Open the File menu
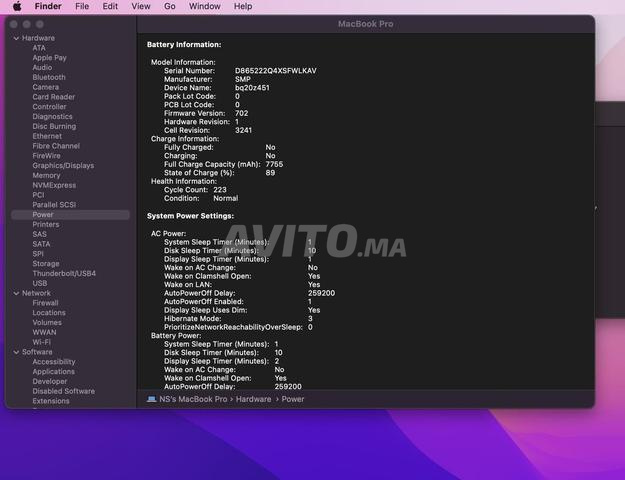This screenshot has width=625, height=480. click(82, 6)
